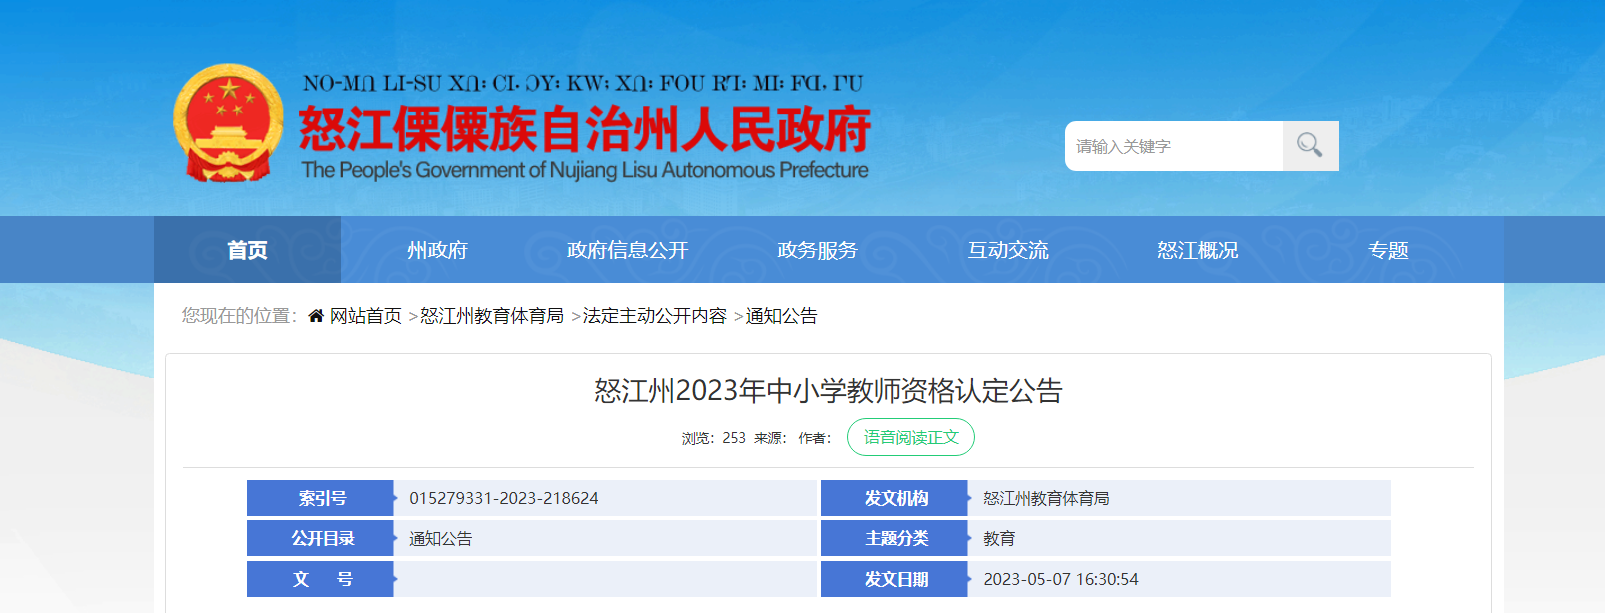
Task: Click the 文号 label cell
Action: click(x=321, y=579)
